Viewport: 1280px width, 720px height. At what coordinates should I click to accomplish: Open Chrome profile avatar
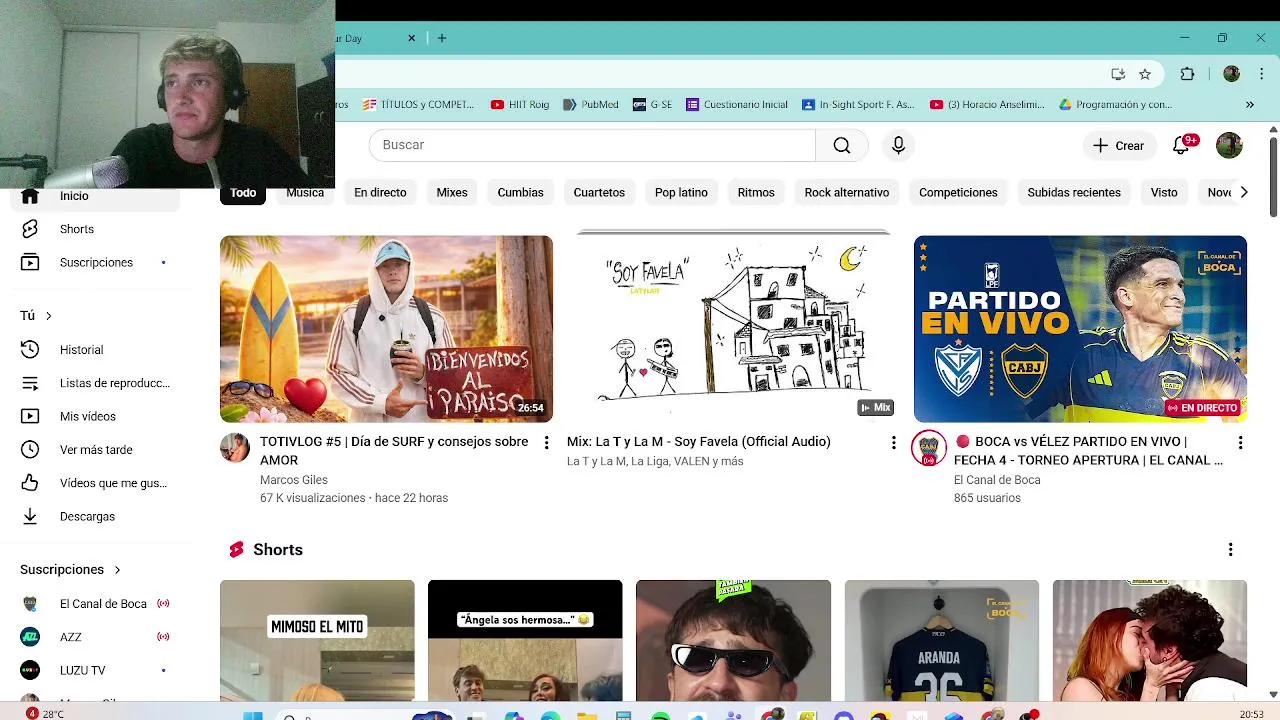(x=1231, y=74)
